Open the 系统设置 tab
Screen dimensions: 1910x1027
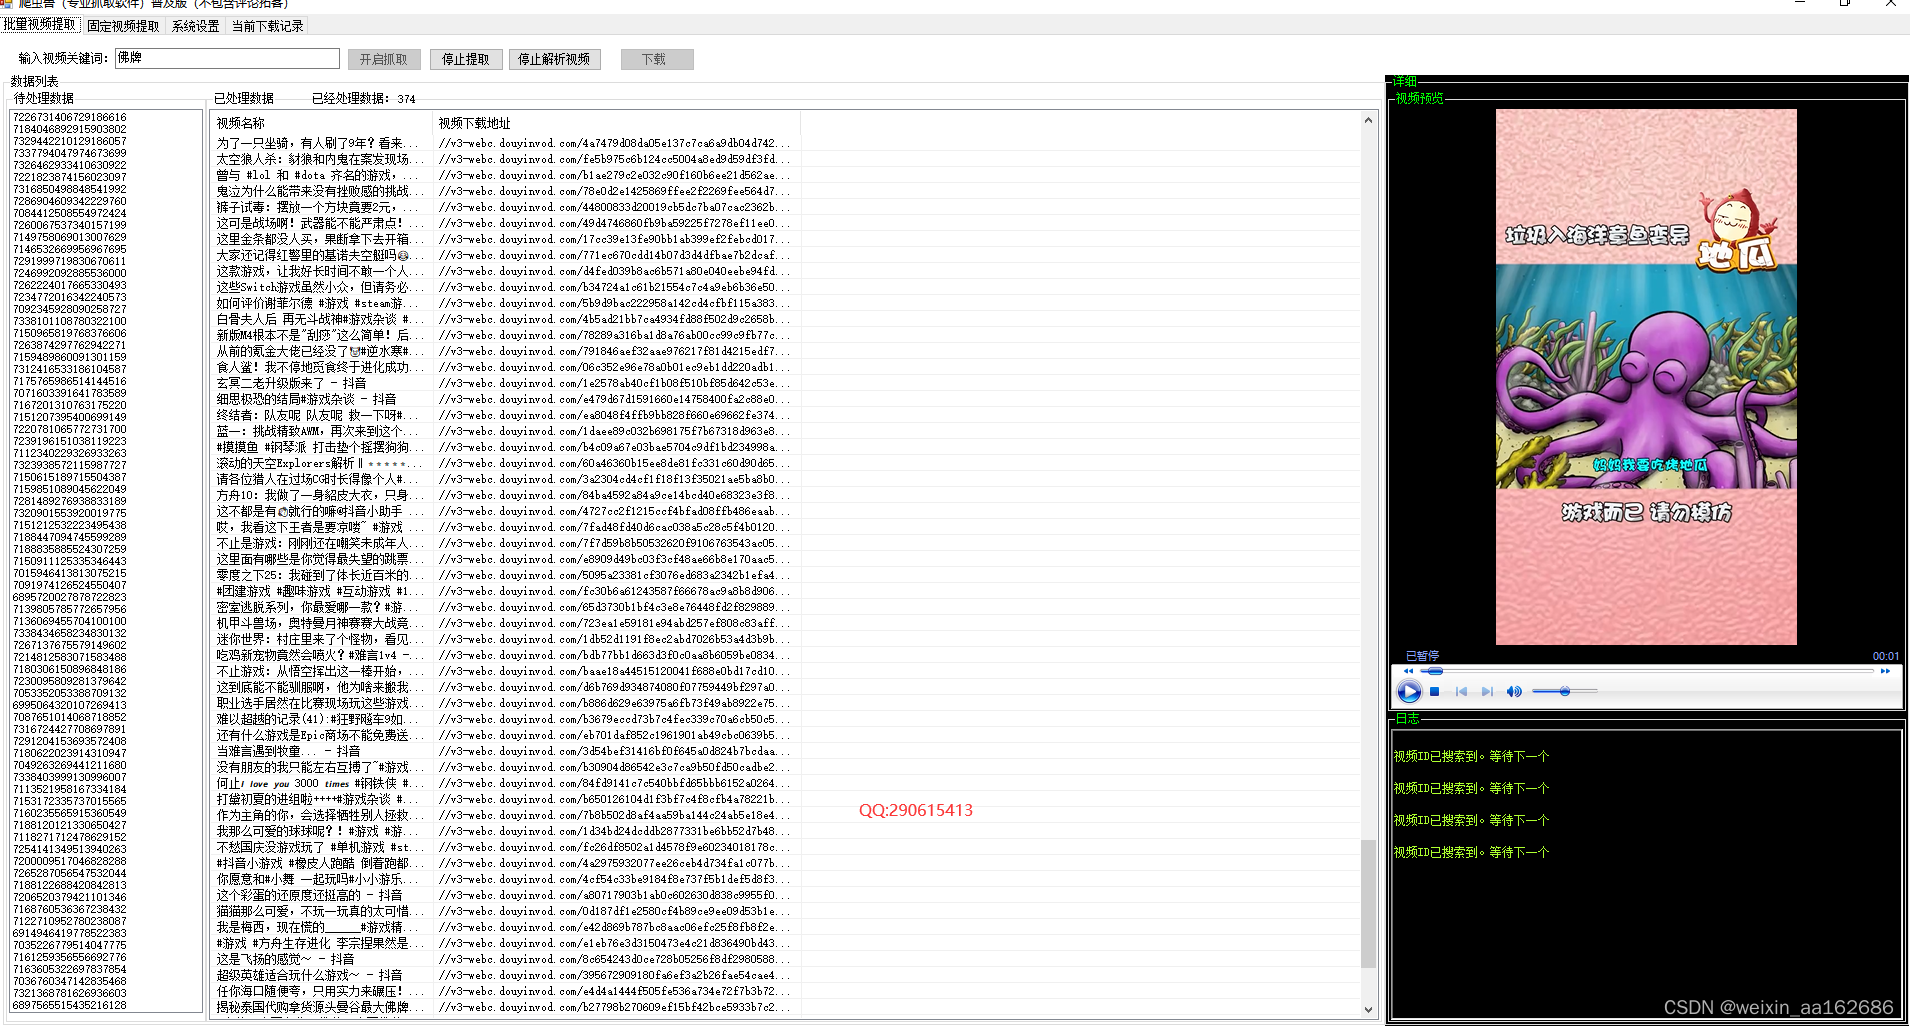click(x=195, y=26)
